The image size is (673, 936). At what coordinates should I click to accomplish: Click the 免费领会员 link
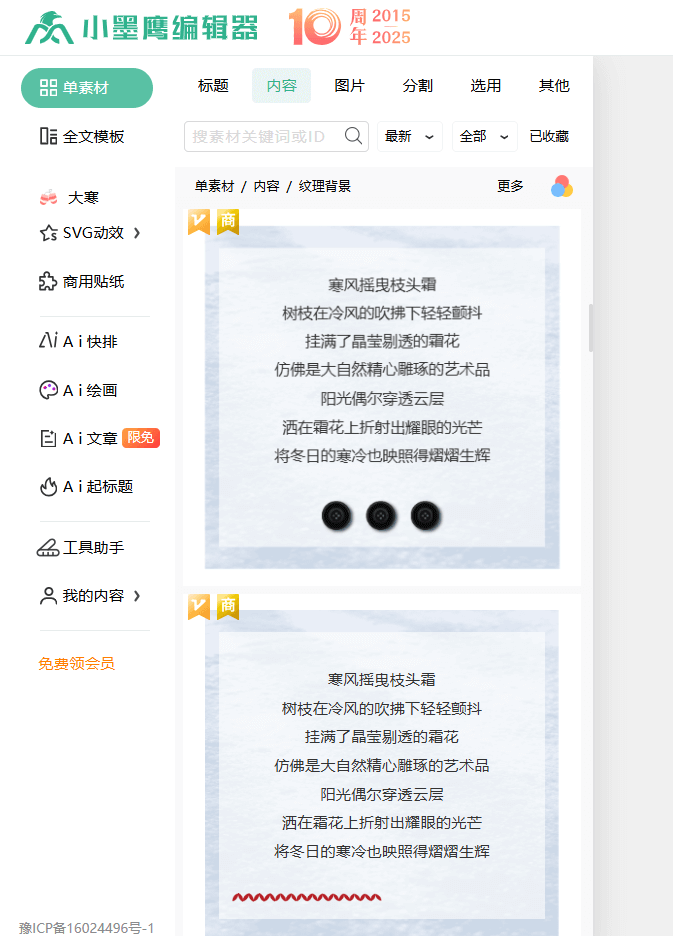tap(76, 663)
